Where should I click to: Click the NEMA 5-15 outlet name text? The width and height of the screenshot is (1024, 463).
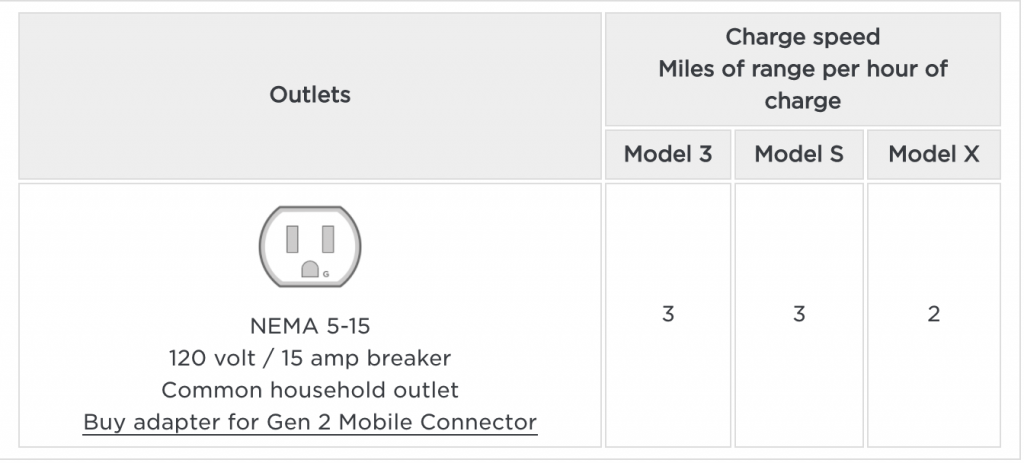pyautogui.click(x=310, y=325)
